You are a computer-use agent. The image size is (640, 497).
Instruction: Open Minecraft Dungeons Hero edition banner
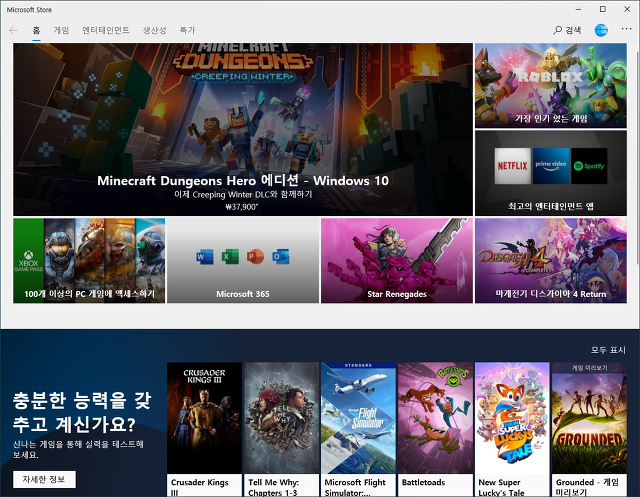(243, 129)
